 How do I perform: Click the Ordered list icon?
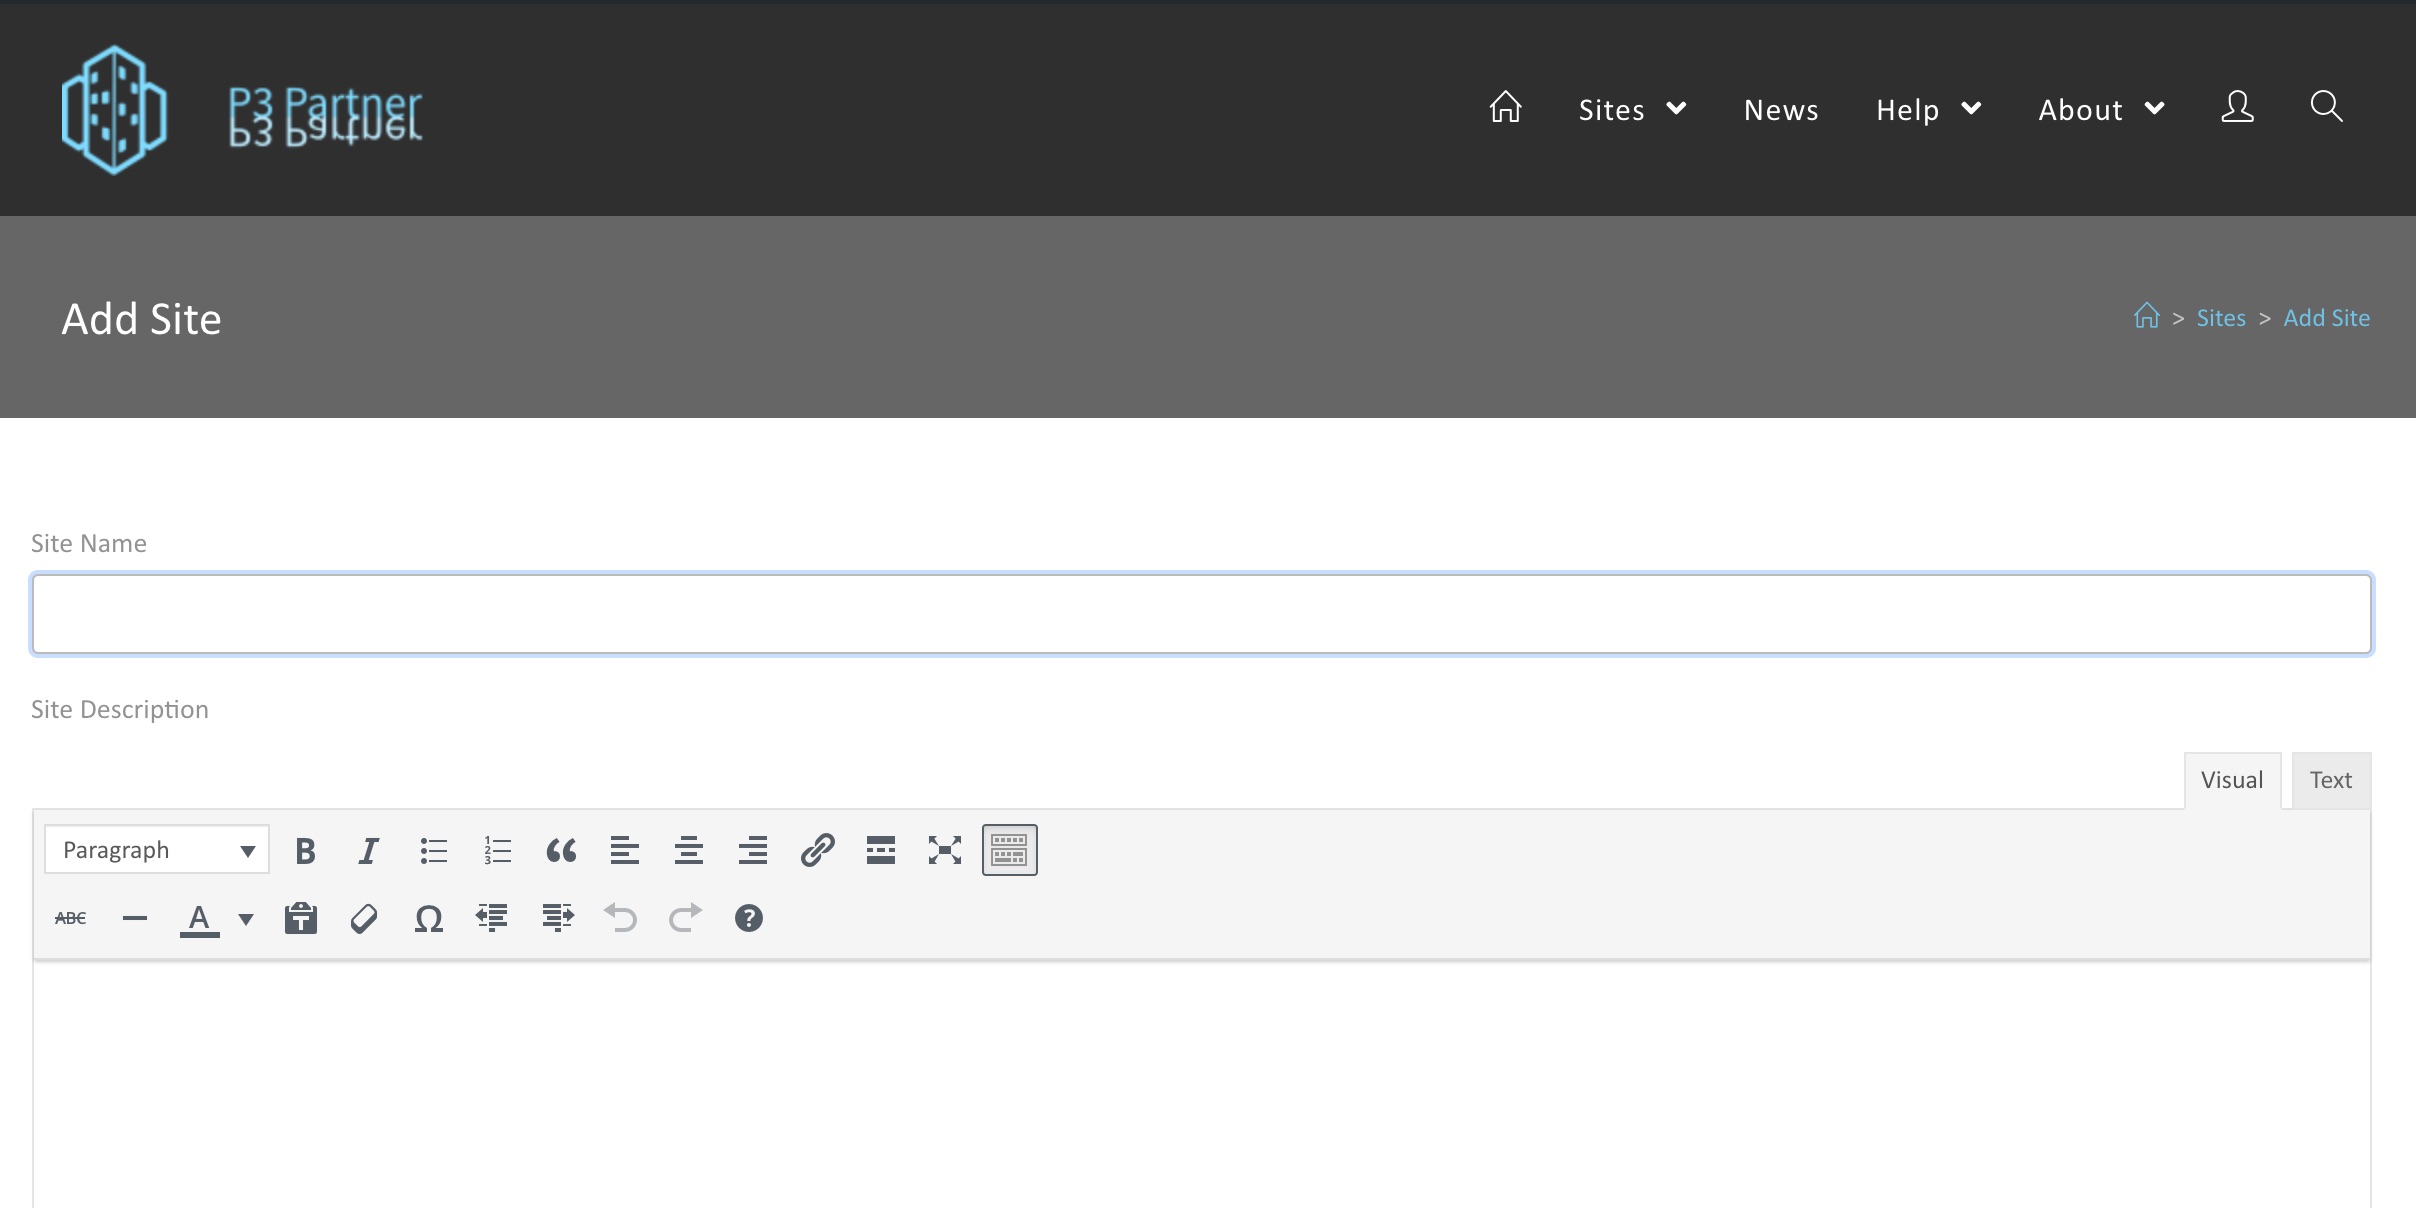coord(495,849)
